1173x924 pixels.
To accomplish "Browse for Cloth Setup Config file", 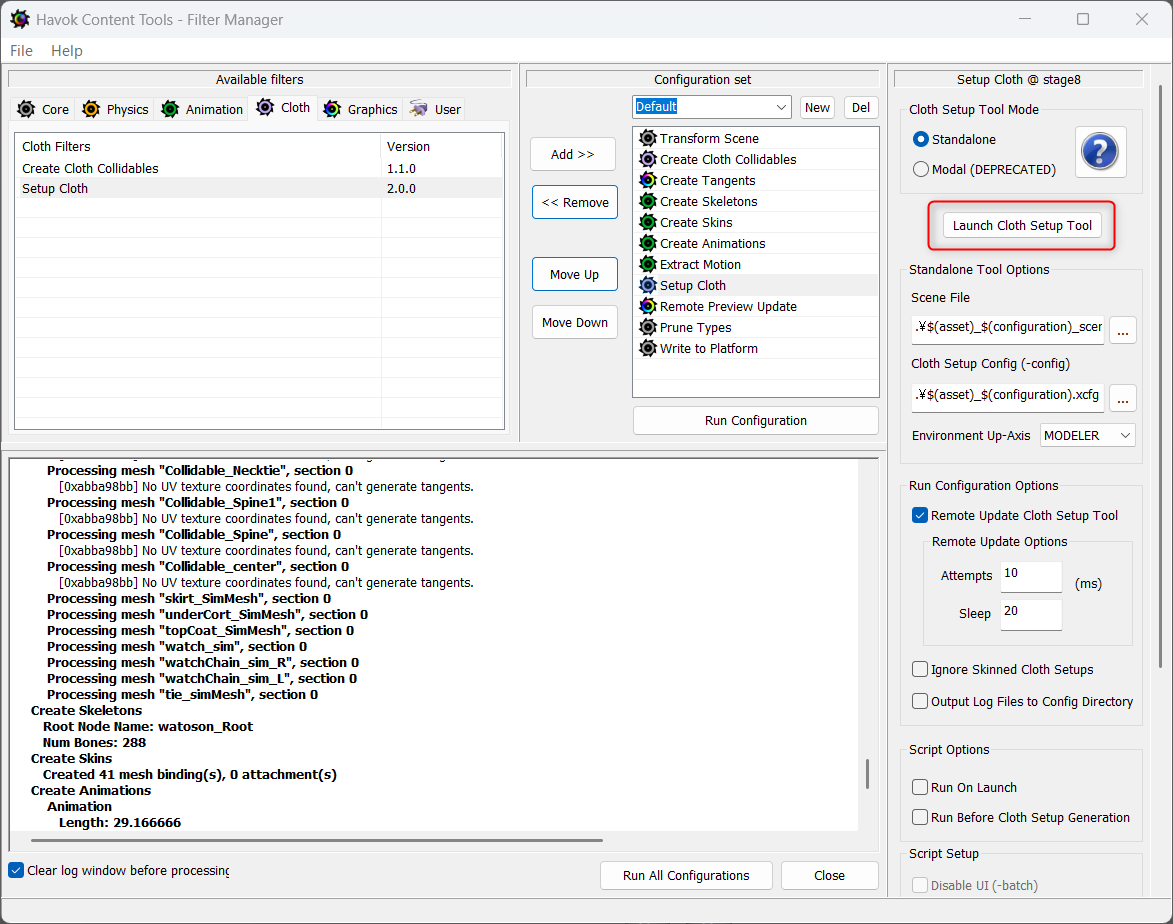I will click(x=1123, y=398).
